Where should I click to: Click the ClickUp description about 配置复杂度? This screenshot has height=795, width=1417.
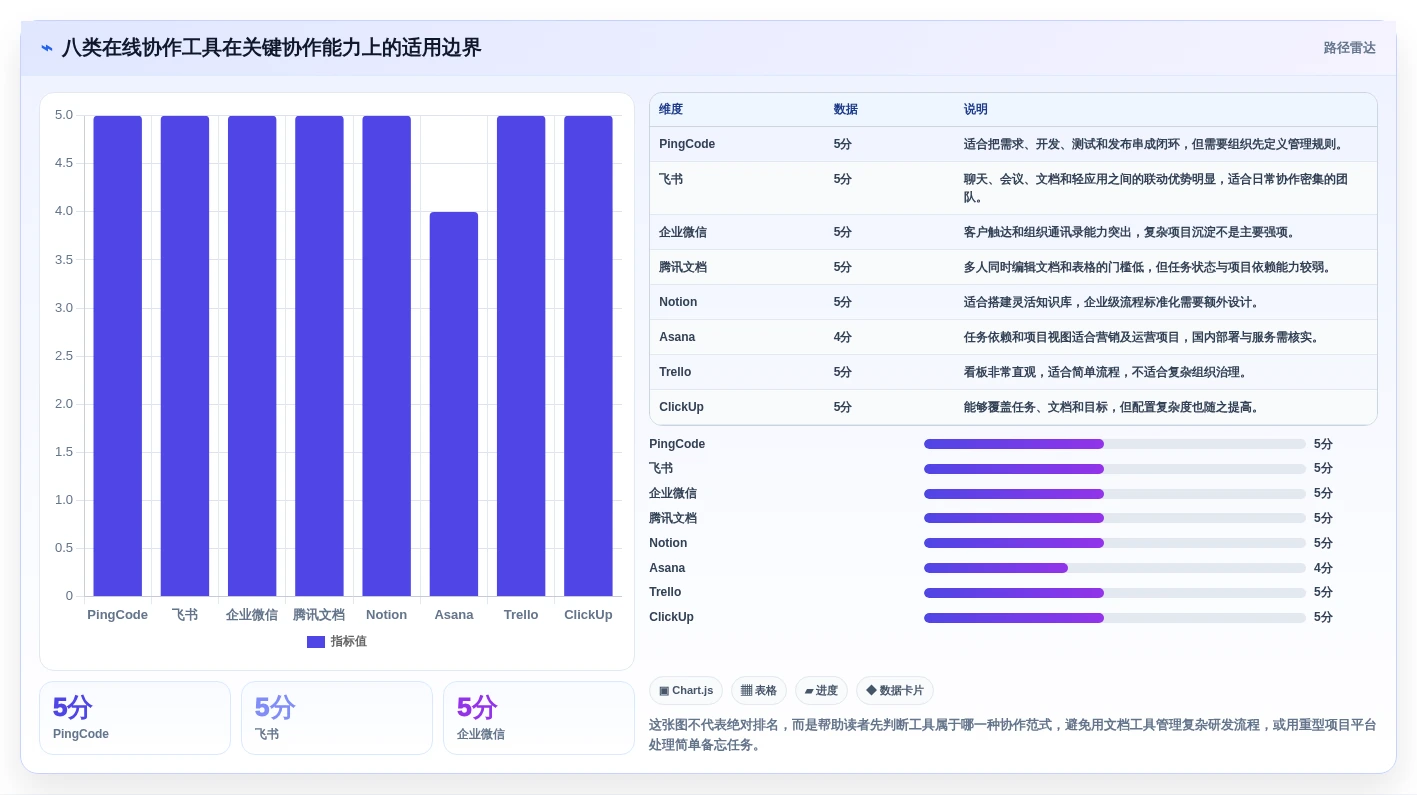click(1115, 407)
